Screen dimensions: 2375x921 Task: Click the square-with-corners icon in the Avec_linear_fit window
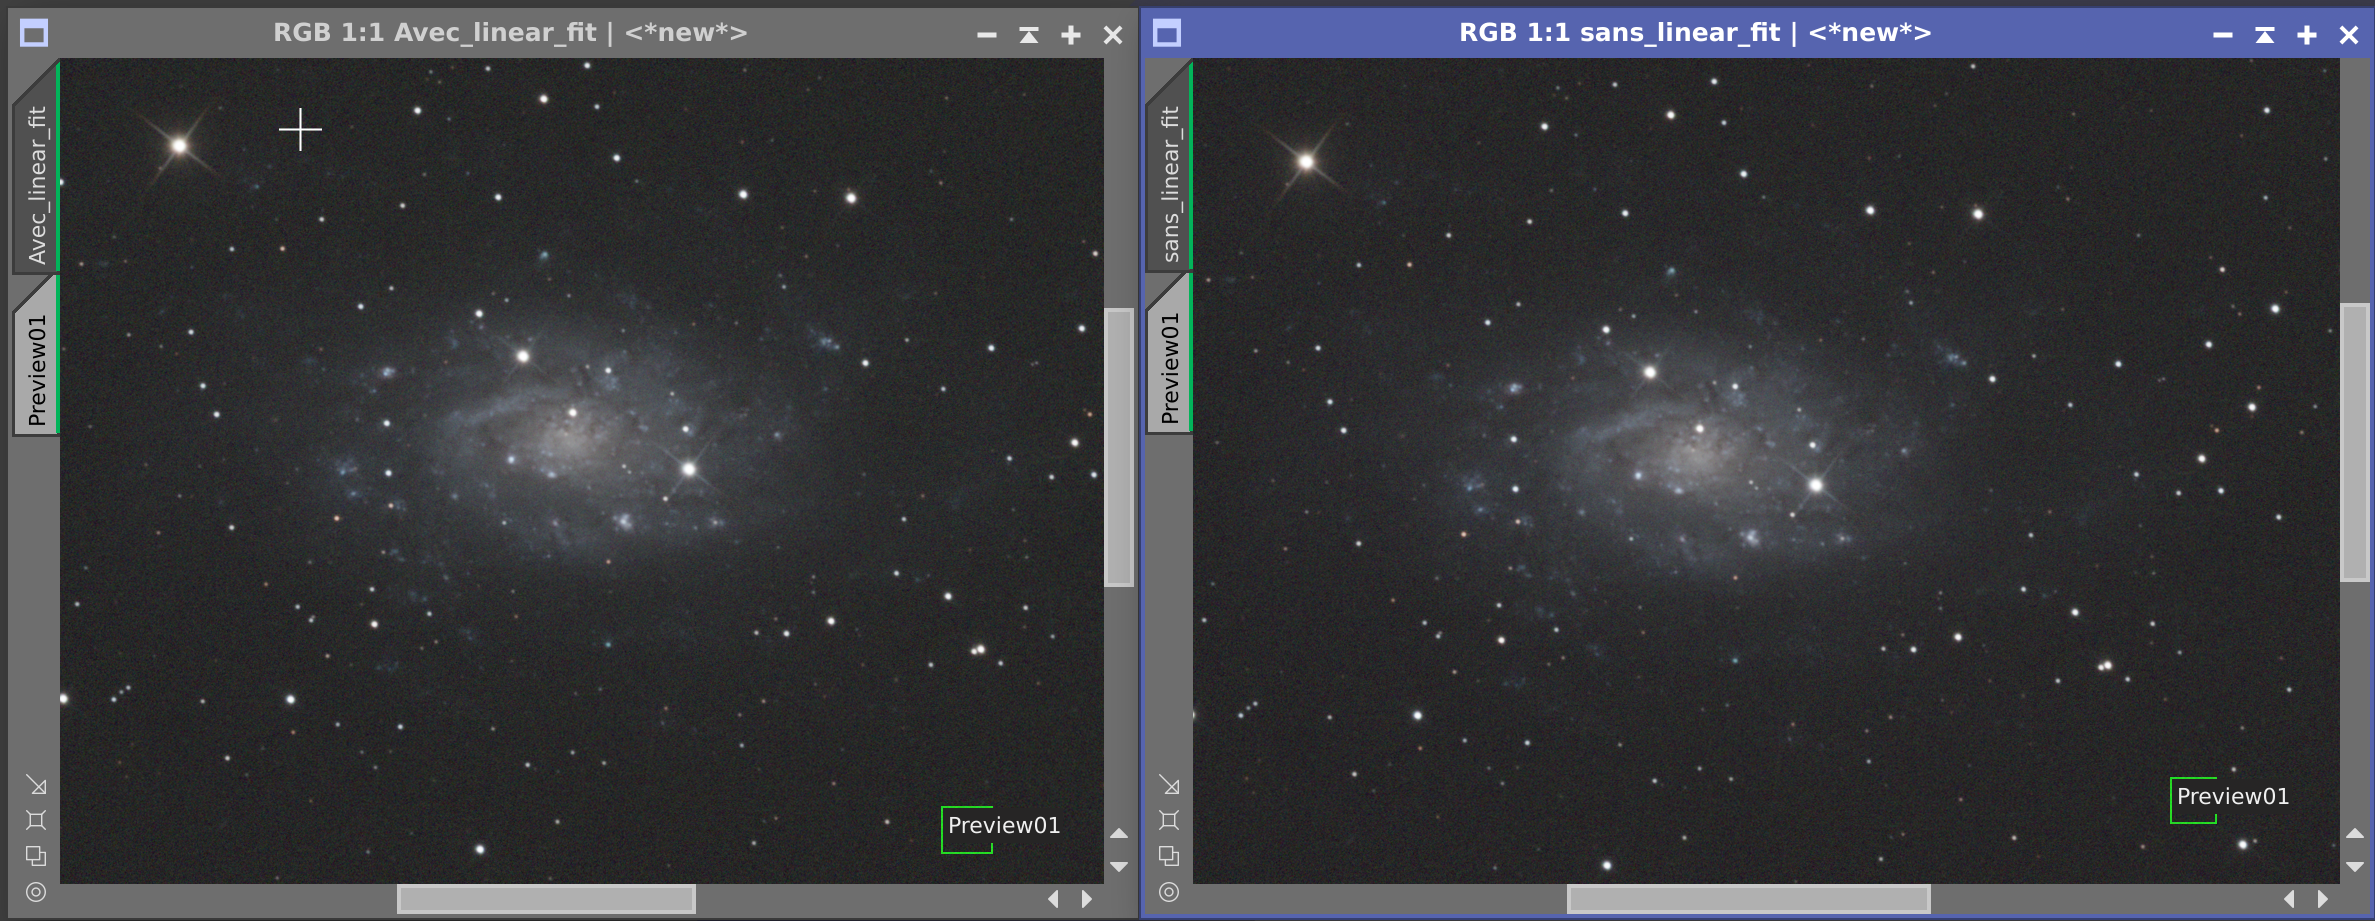pyautogui.click(x=36, y=820)
